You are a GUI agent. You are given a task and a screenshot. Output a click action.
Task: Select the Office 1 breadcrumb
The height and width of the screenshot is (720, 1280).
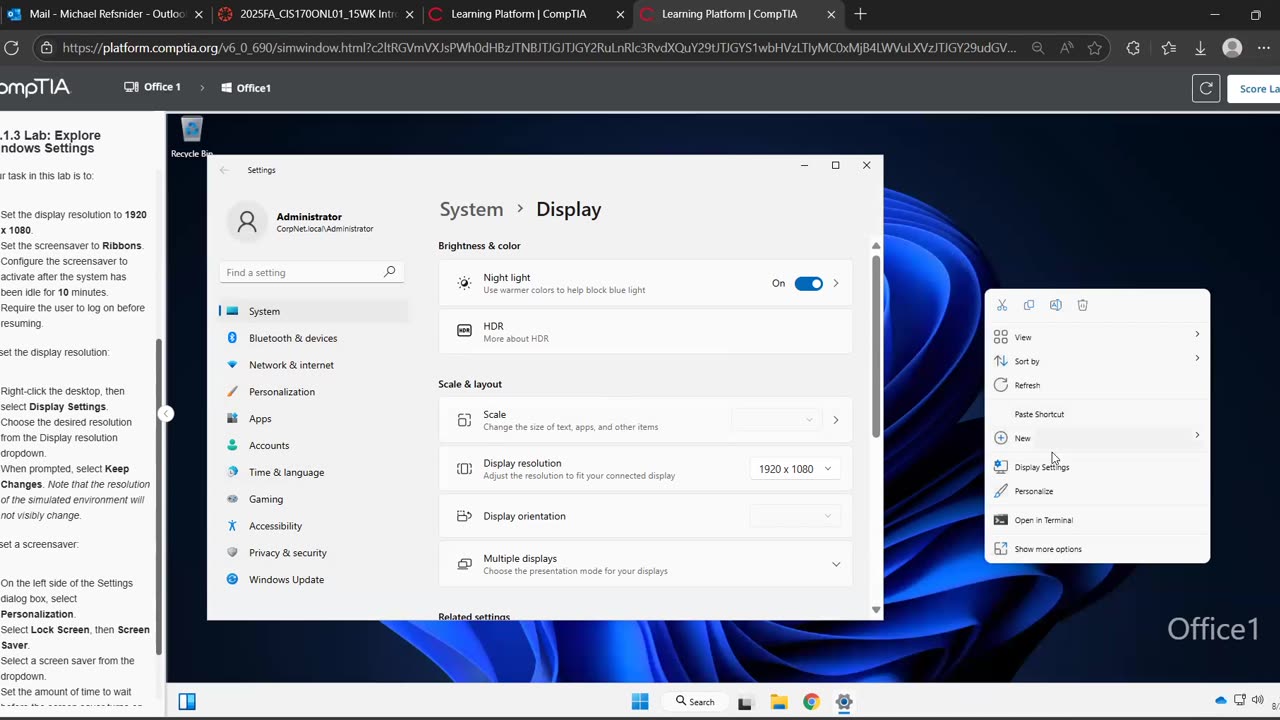pos(152,87)
